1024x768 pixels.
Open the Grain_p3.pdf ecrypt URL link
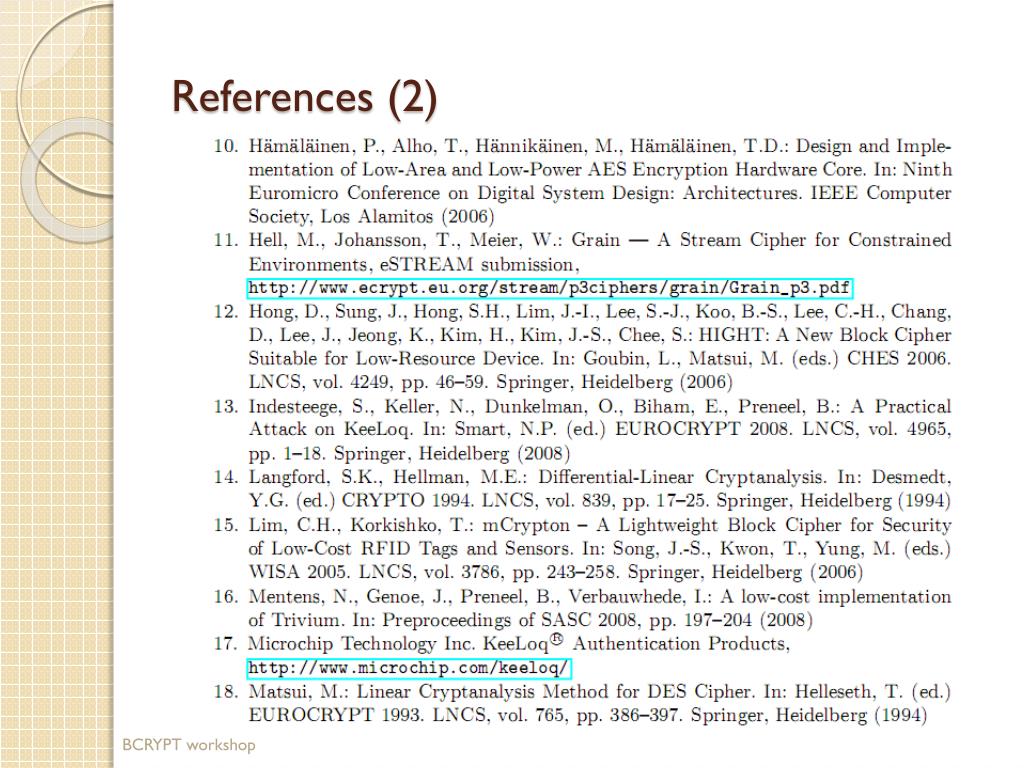tap(550, 288)
